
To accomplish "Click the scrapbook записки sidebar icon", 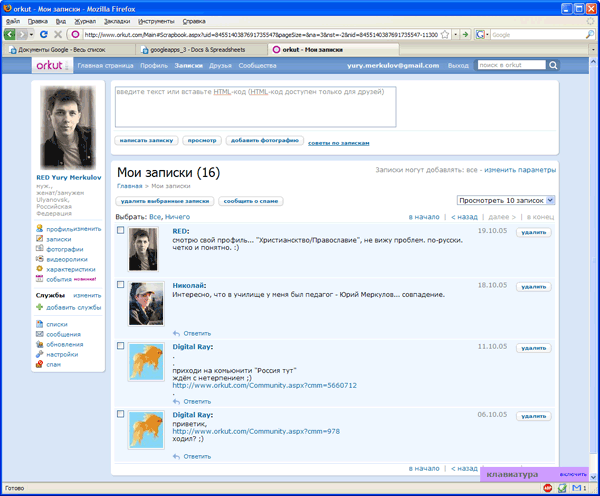I will (39, 239).
